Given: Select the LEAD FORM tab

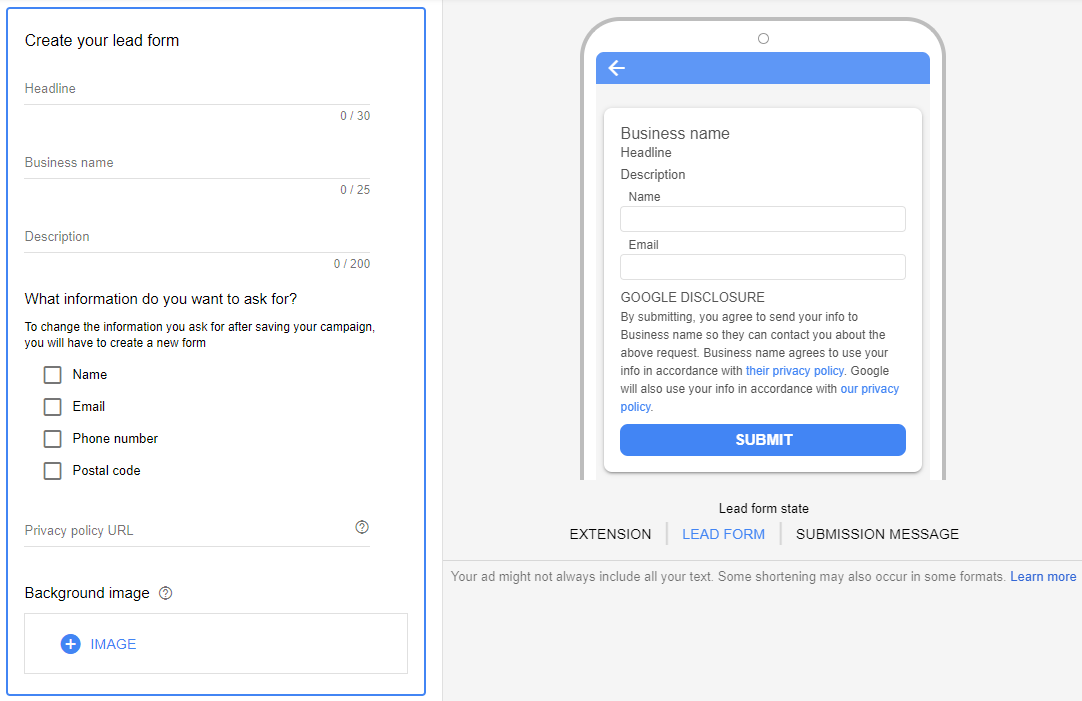Looking at the screenshot, I should point(723,534).
